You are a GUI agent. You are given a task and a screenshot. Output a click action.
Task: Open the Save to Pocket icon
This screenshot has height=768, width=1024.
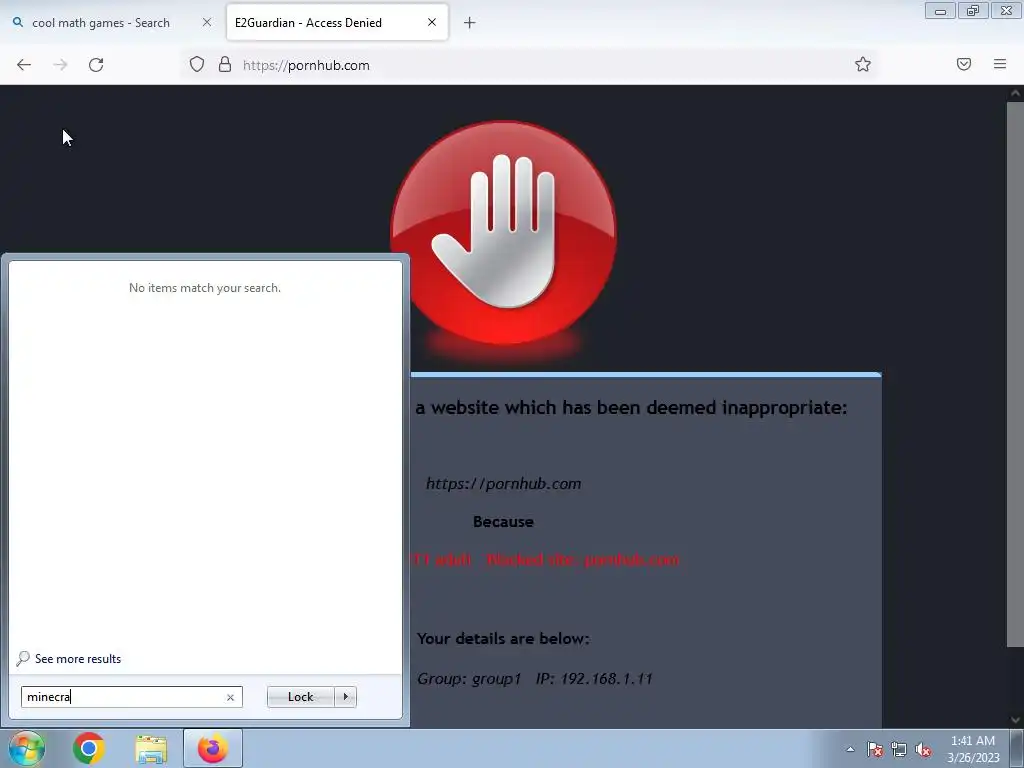tap(964, 64)
